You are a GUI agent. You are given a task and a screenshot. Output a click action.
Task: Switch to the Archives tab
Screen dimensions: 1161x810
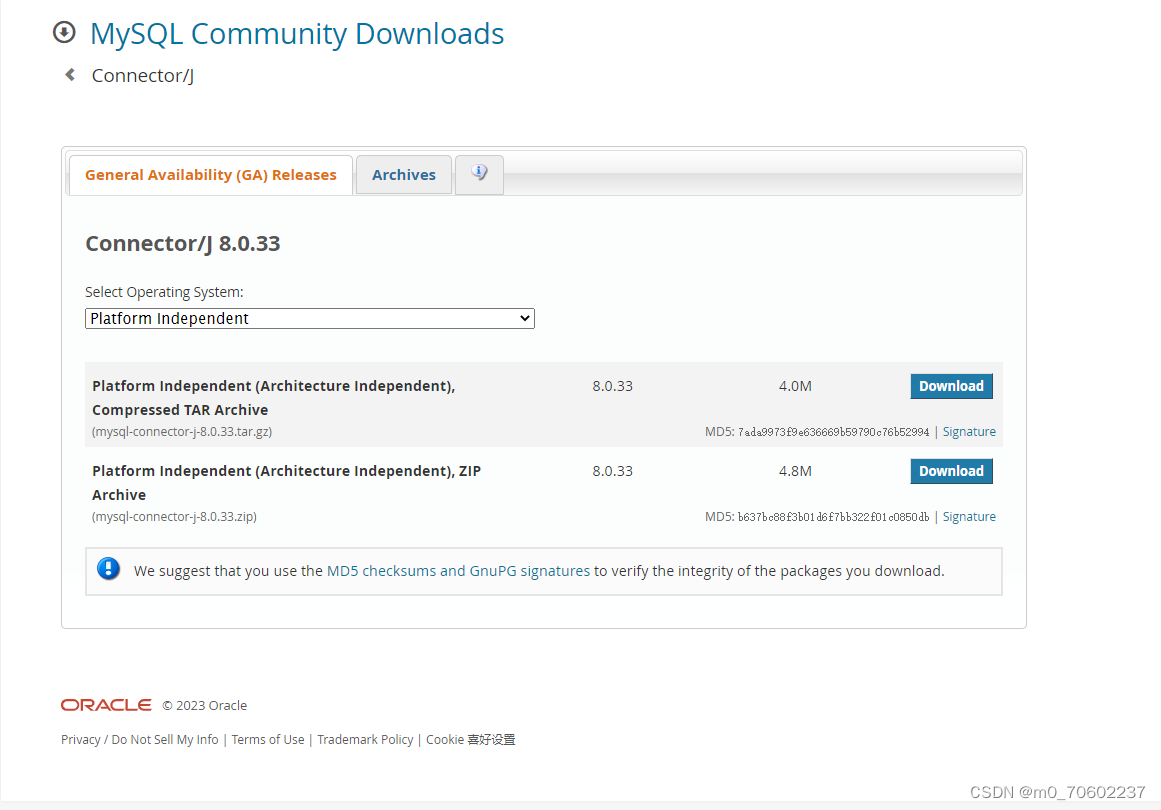(404, 175)
